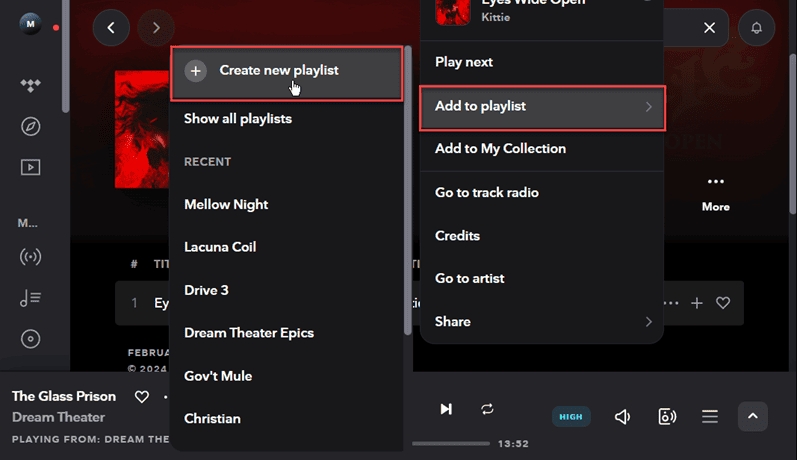Expand the Share submenu

coord(542,322)
